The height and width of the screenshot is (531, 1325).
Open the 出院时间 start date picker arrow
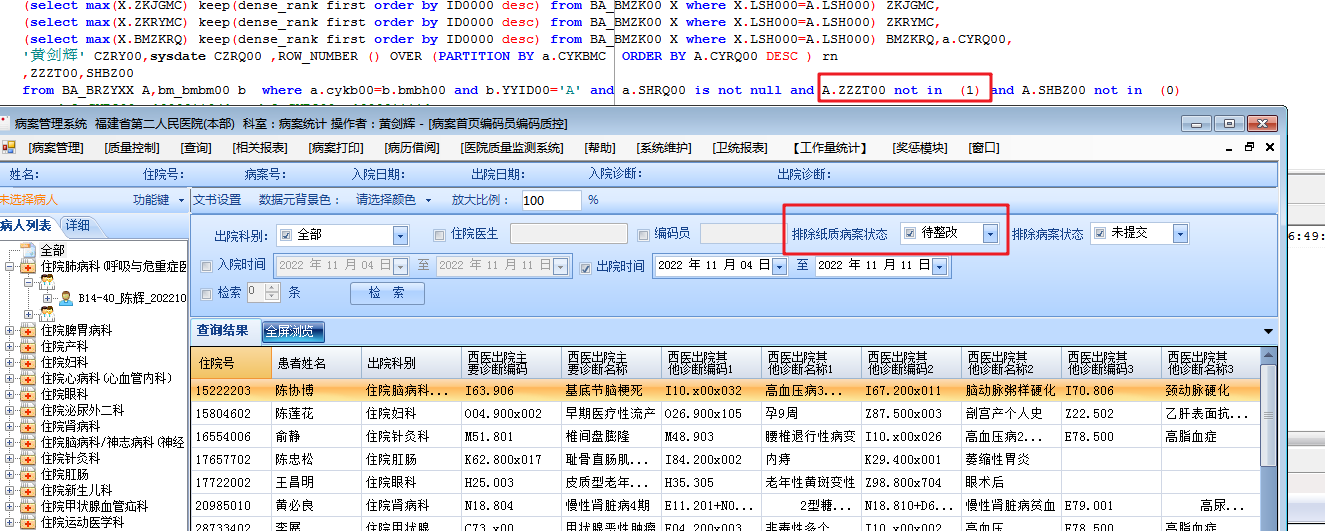pyautogui.click(x=778, y=267)
